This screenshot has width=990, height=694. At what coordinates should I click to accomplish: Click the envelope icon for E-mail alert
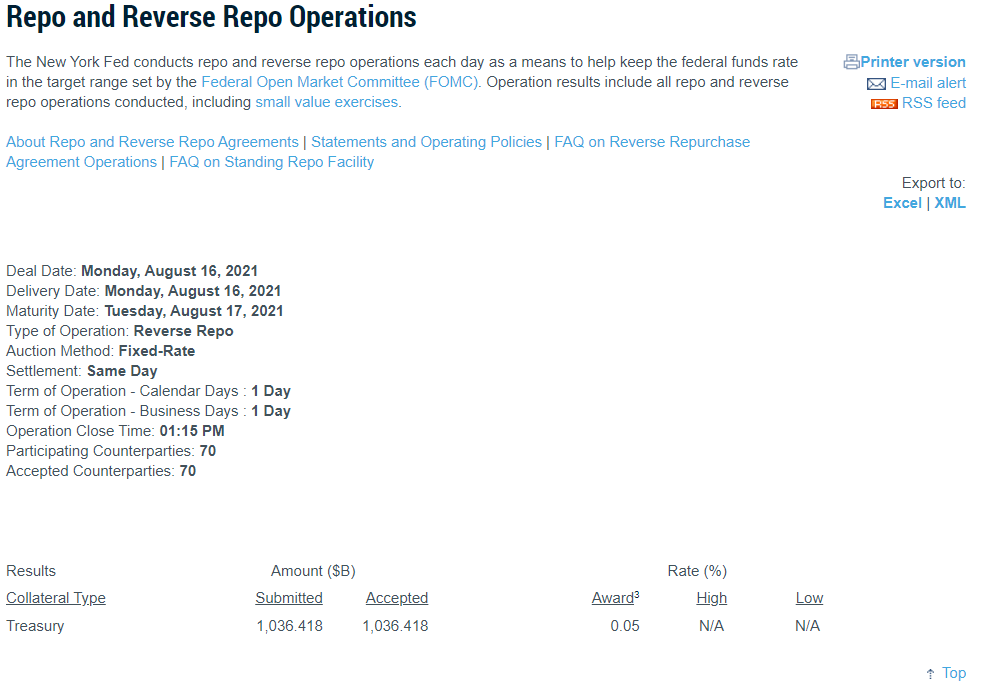tap(876, 84)
